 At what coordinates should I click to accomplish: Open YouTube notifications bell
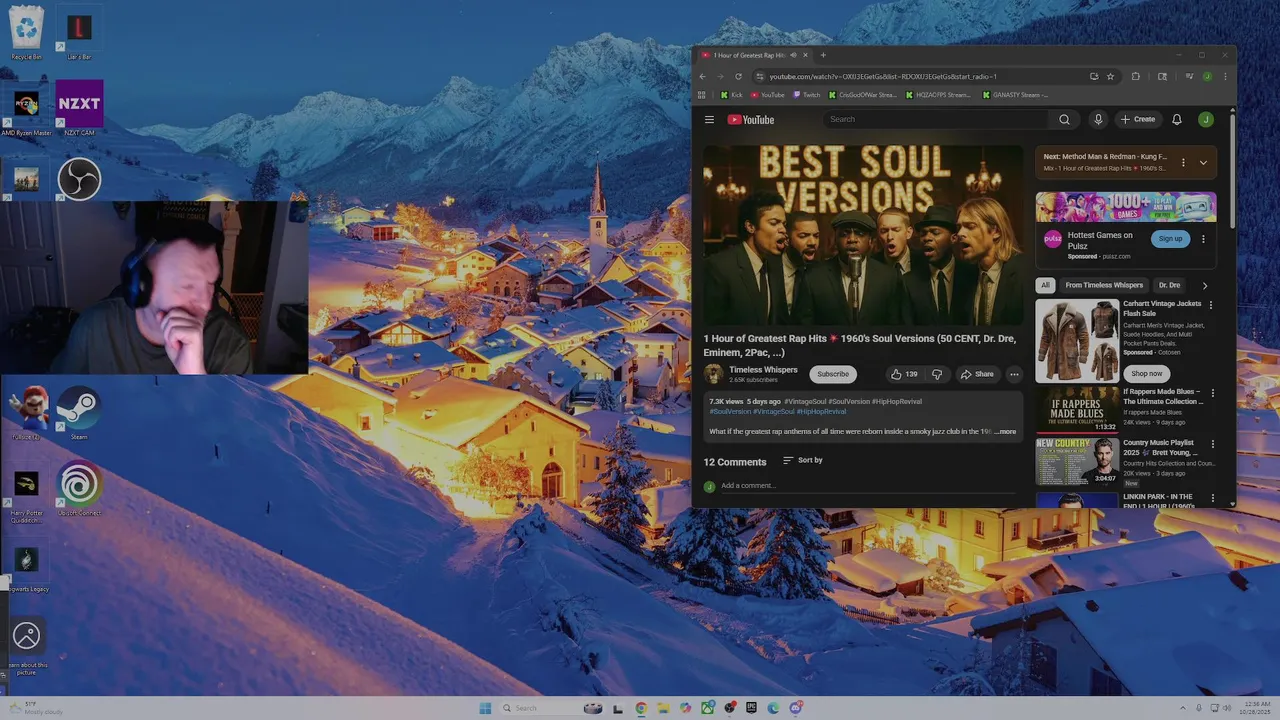coord(1177,119)
